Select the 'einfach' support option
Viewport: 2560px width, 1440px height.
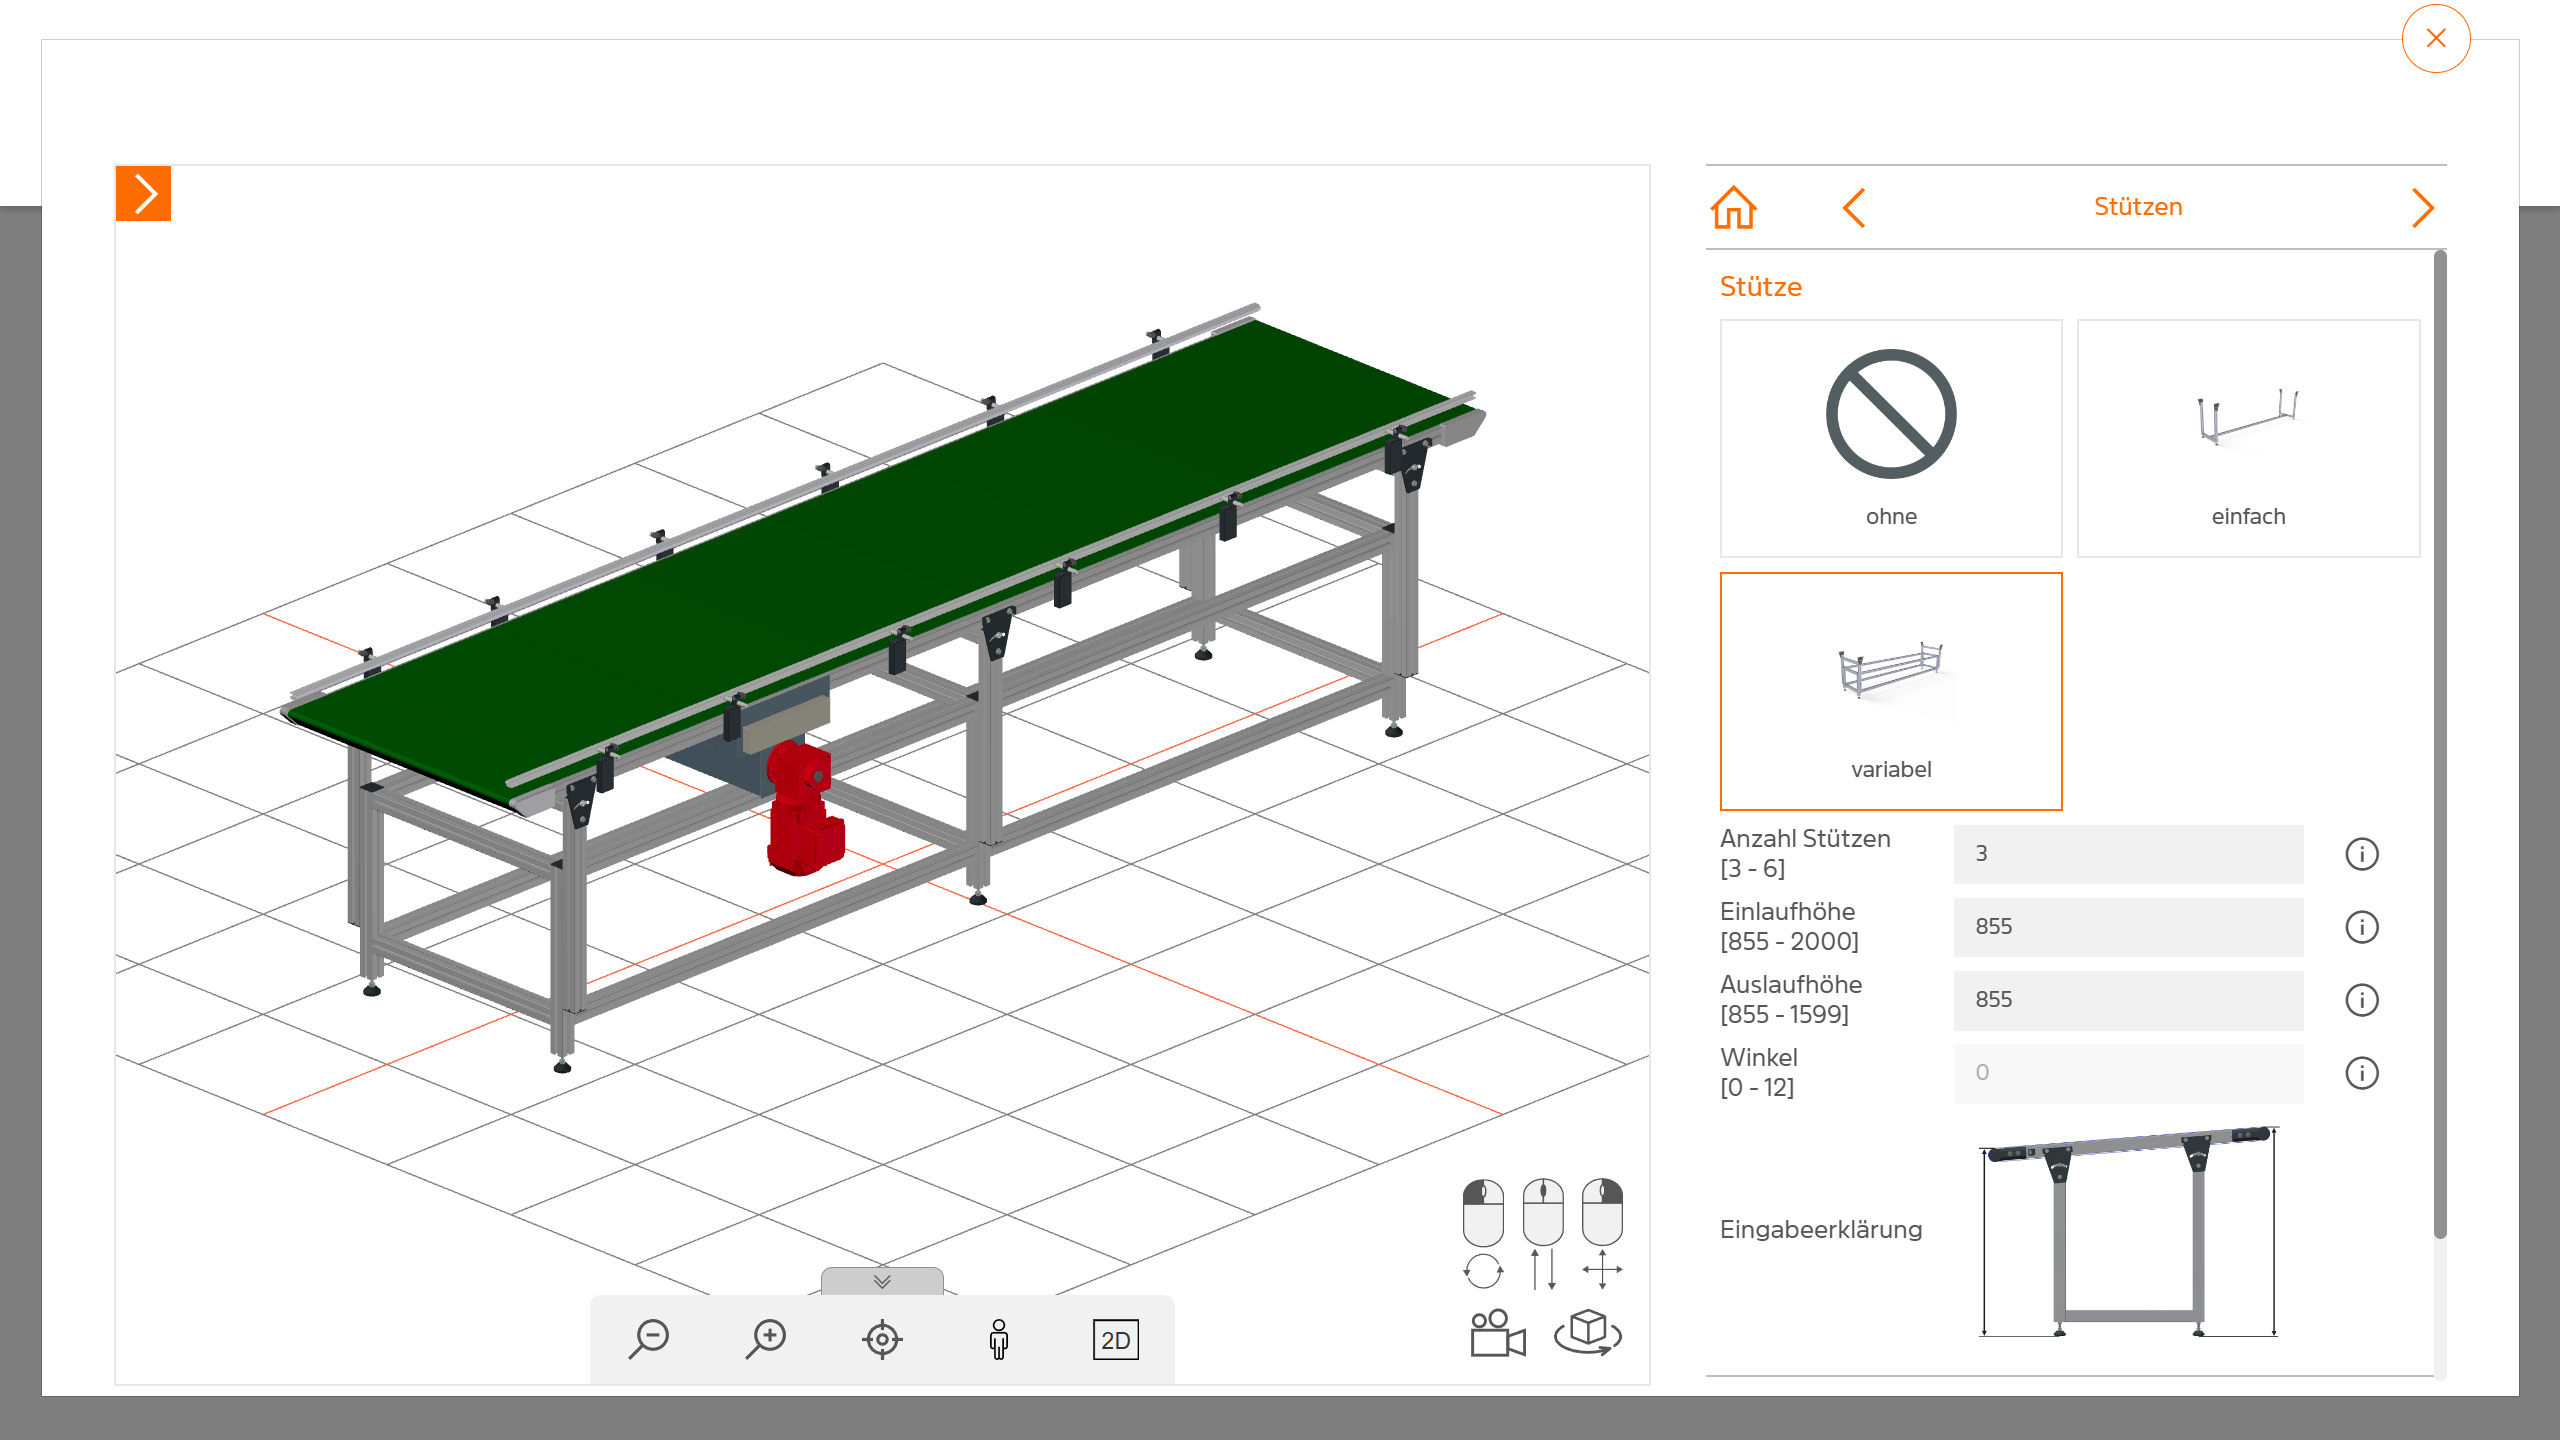pos(2248,438)
